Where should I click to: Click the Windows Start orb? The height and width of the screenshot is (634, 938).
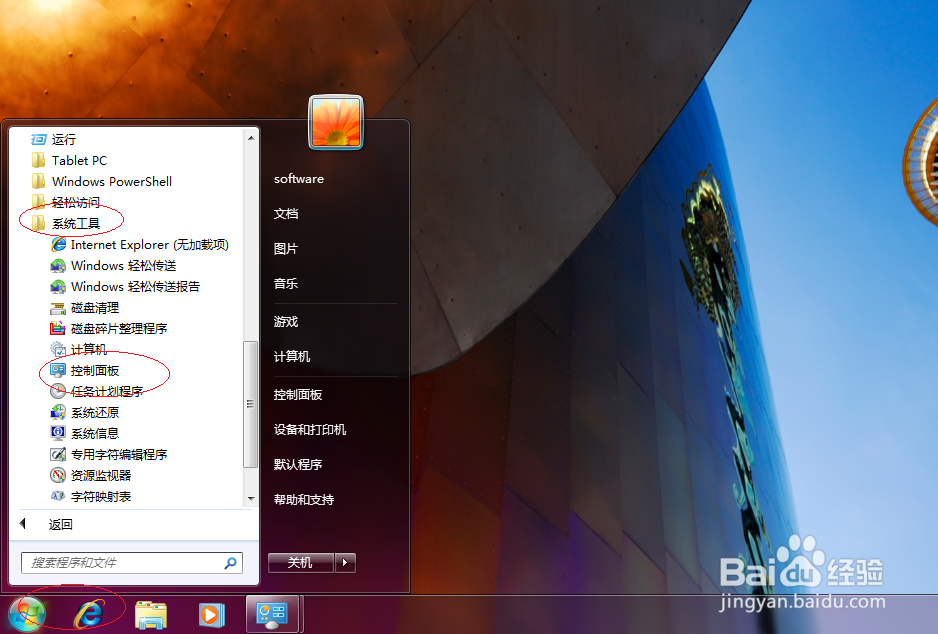(x=27, y=614)
